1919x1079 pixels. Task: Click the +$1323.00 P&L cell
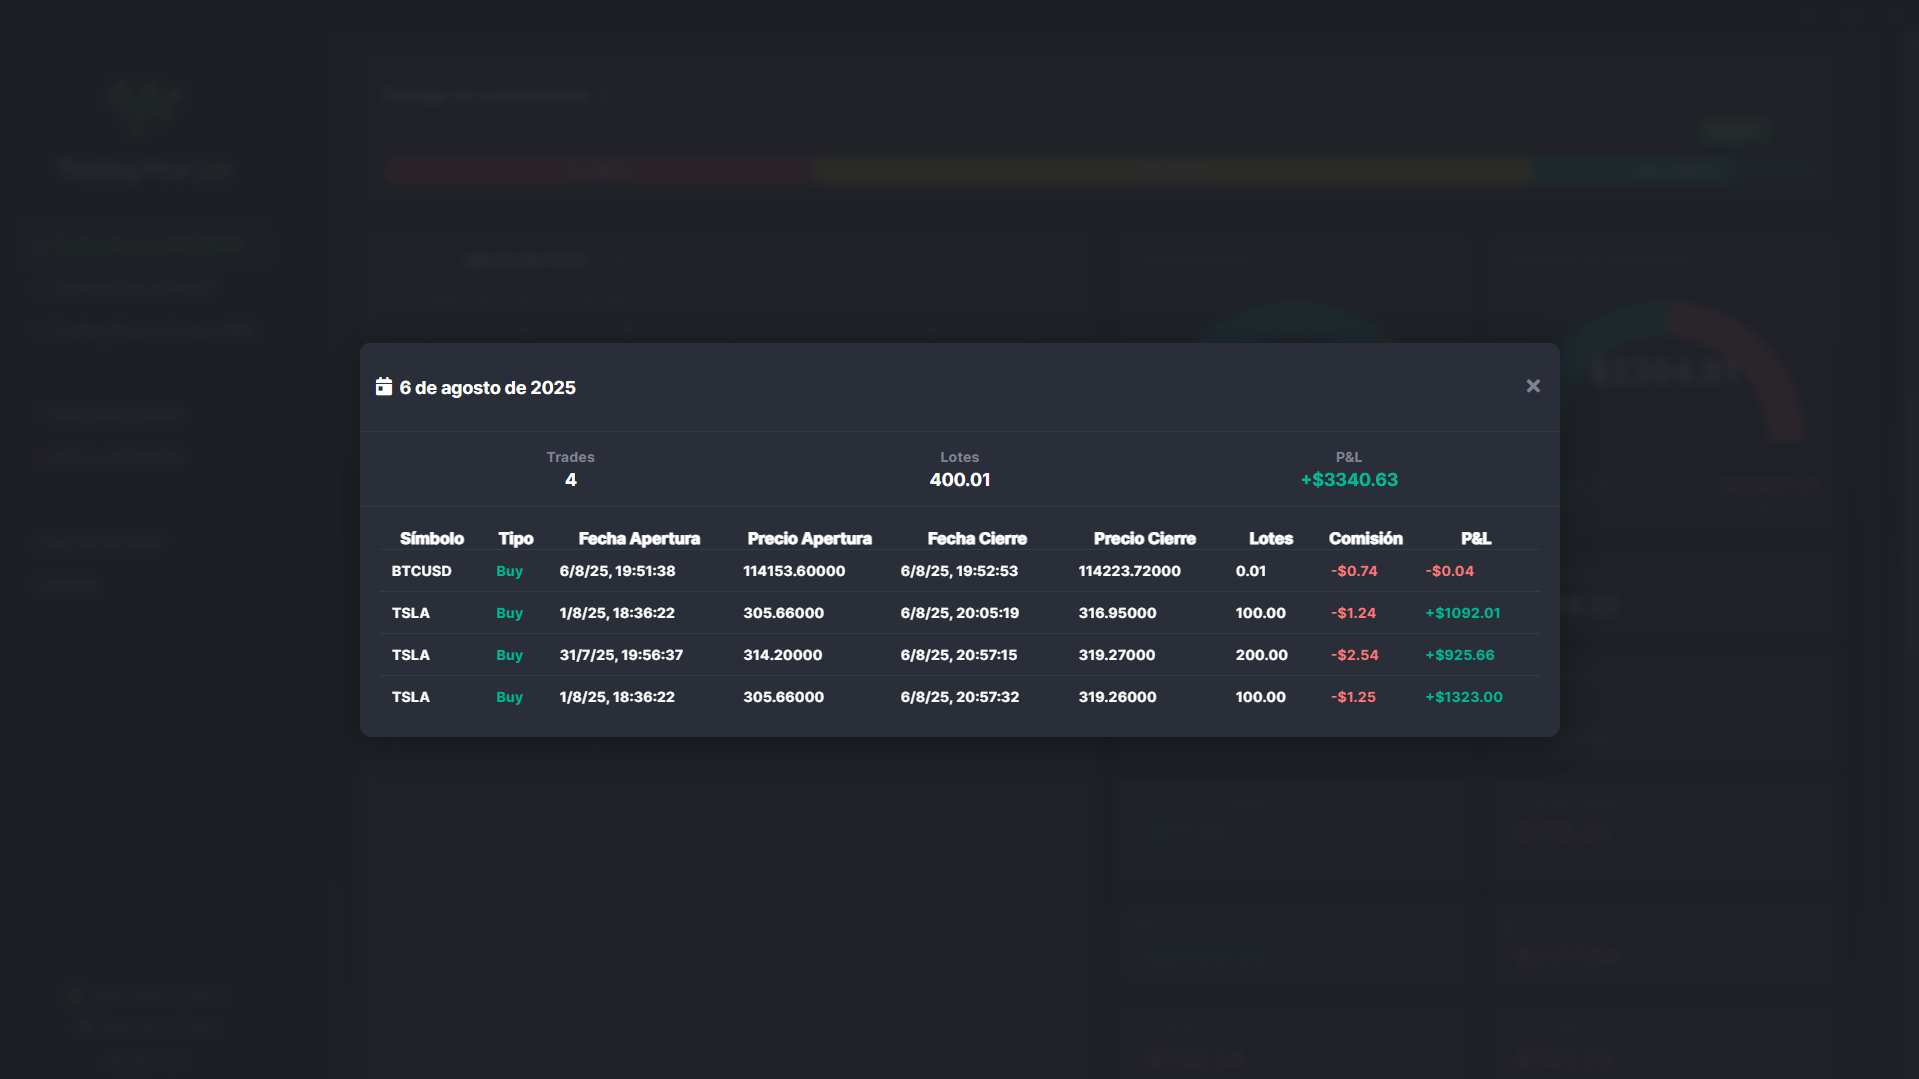[1463, 697]
